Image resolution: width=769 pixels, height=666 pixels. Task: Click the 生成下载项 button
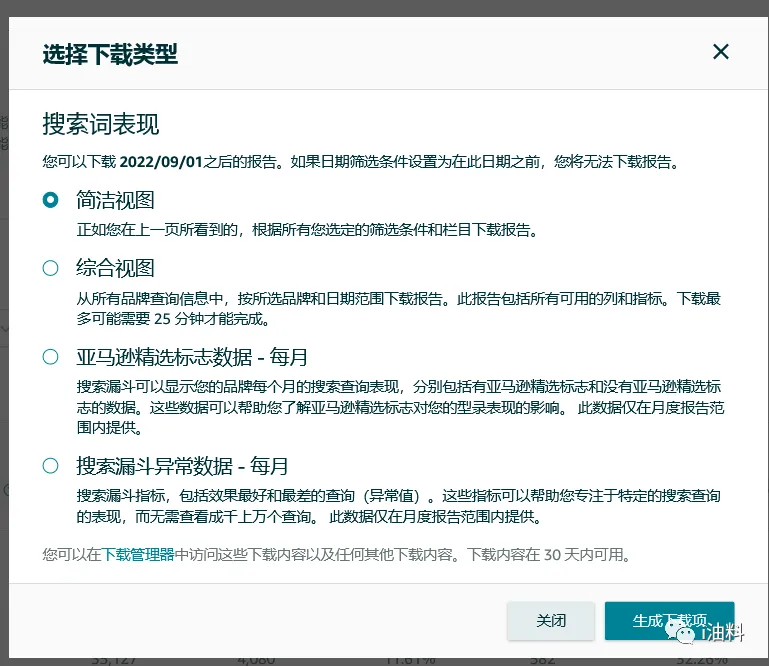(x=669, y=621)
